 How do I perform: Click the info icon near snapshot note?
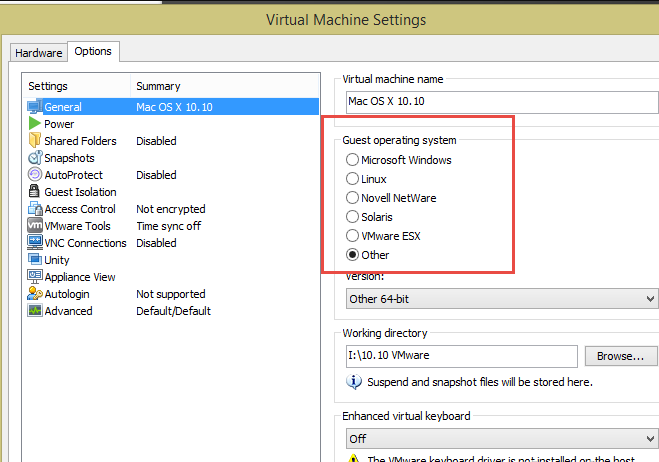pyautogui.click(x=354, y=382)
